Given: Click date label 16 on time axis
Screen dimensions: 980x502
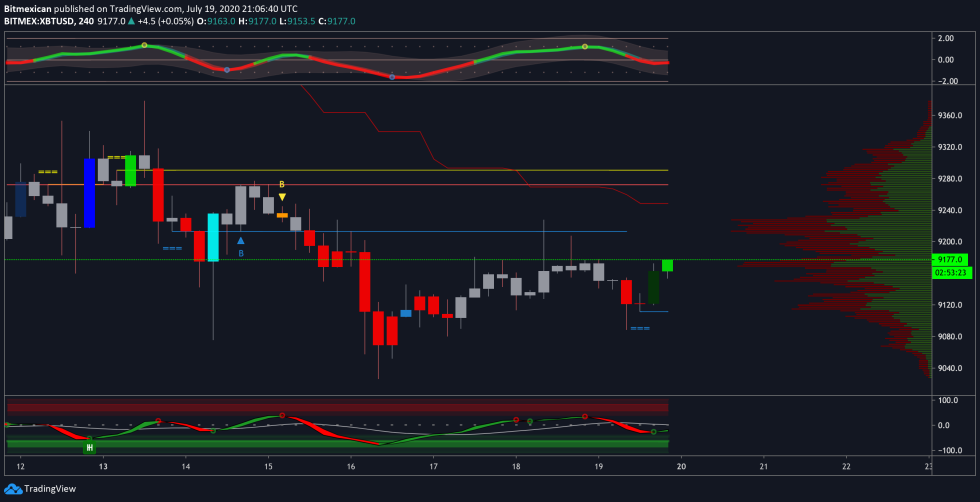Looking at the screenshot, I should 351,467.
